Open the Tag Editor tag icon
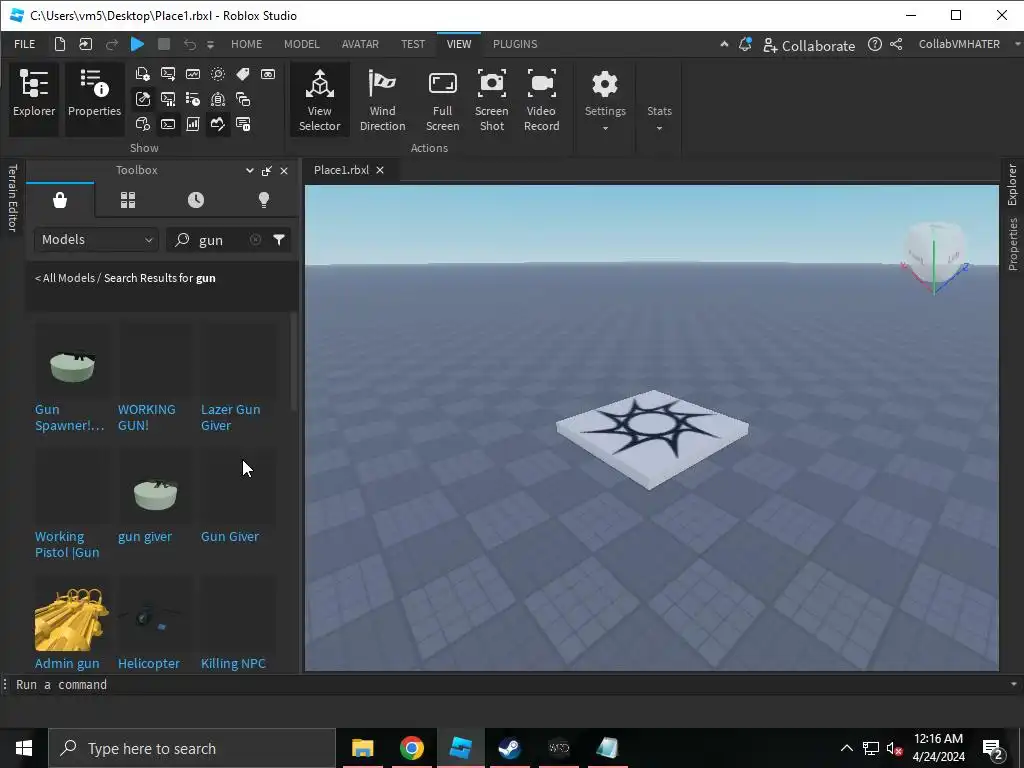 tap(242, 74)
